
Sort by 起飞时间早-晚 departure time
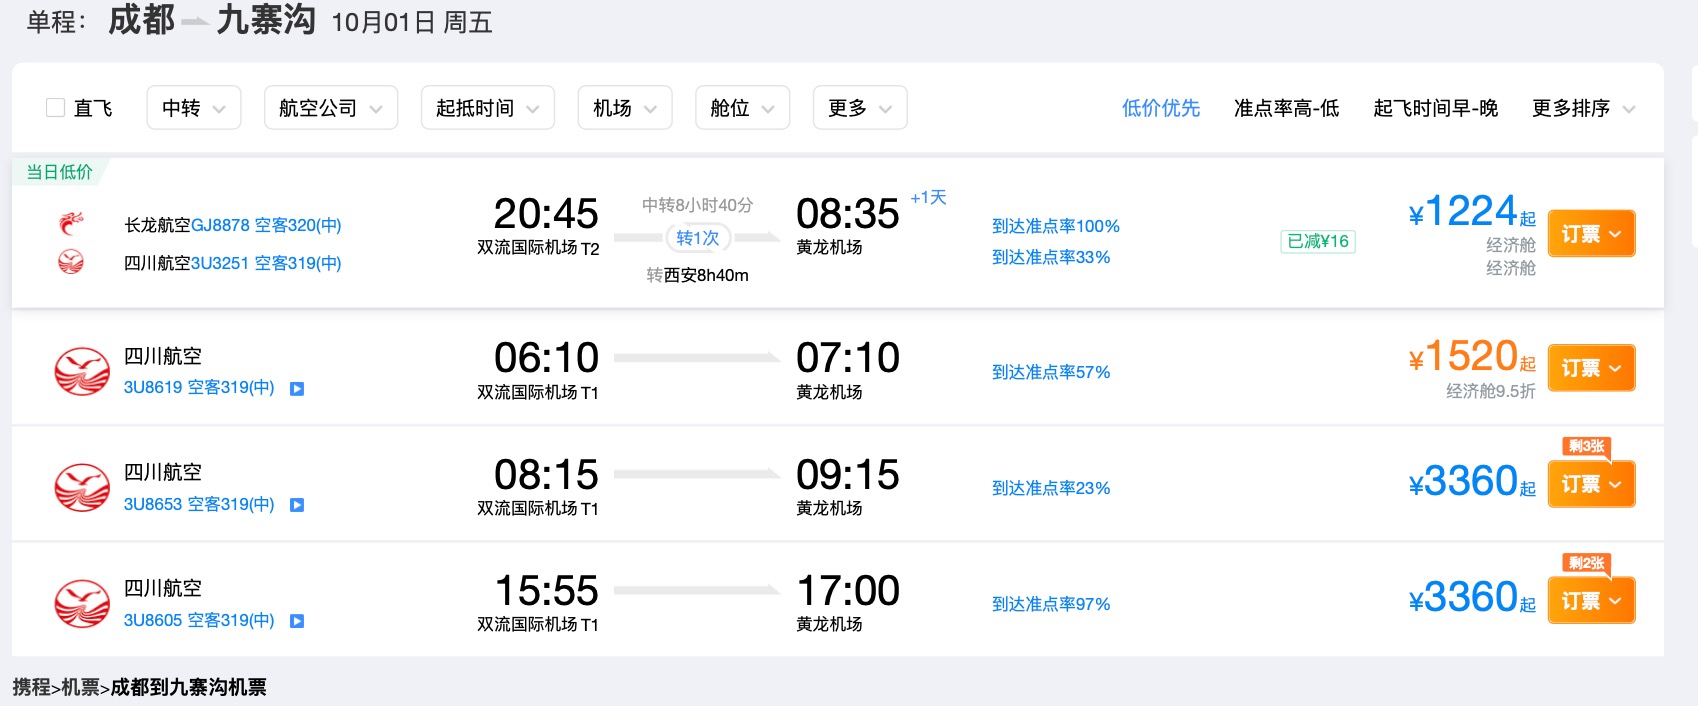(1436, 108)
